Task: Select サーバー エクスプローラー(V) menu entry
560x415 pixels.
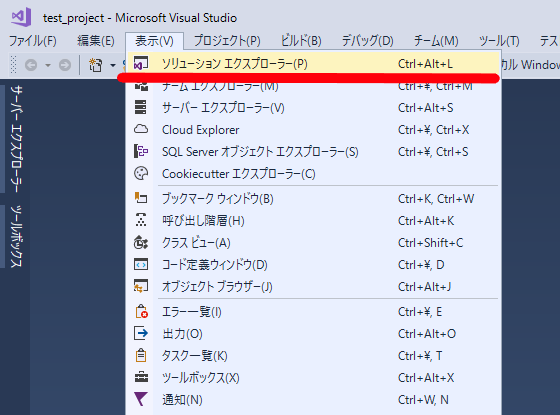Action: (x=314, y=108)
